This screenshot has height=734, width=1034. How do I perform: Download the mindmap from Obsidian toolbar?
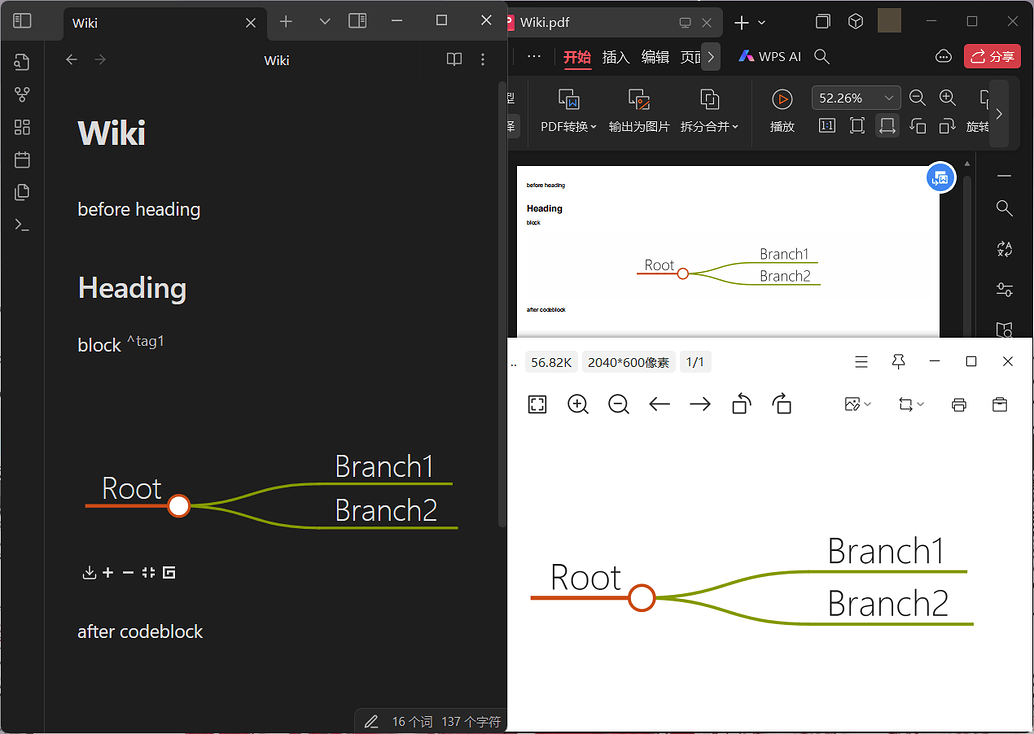(x=89, y=572)
